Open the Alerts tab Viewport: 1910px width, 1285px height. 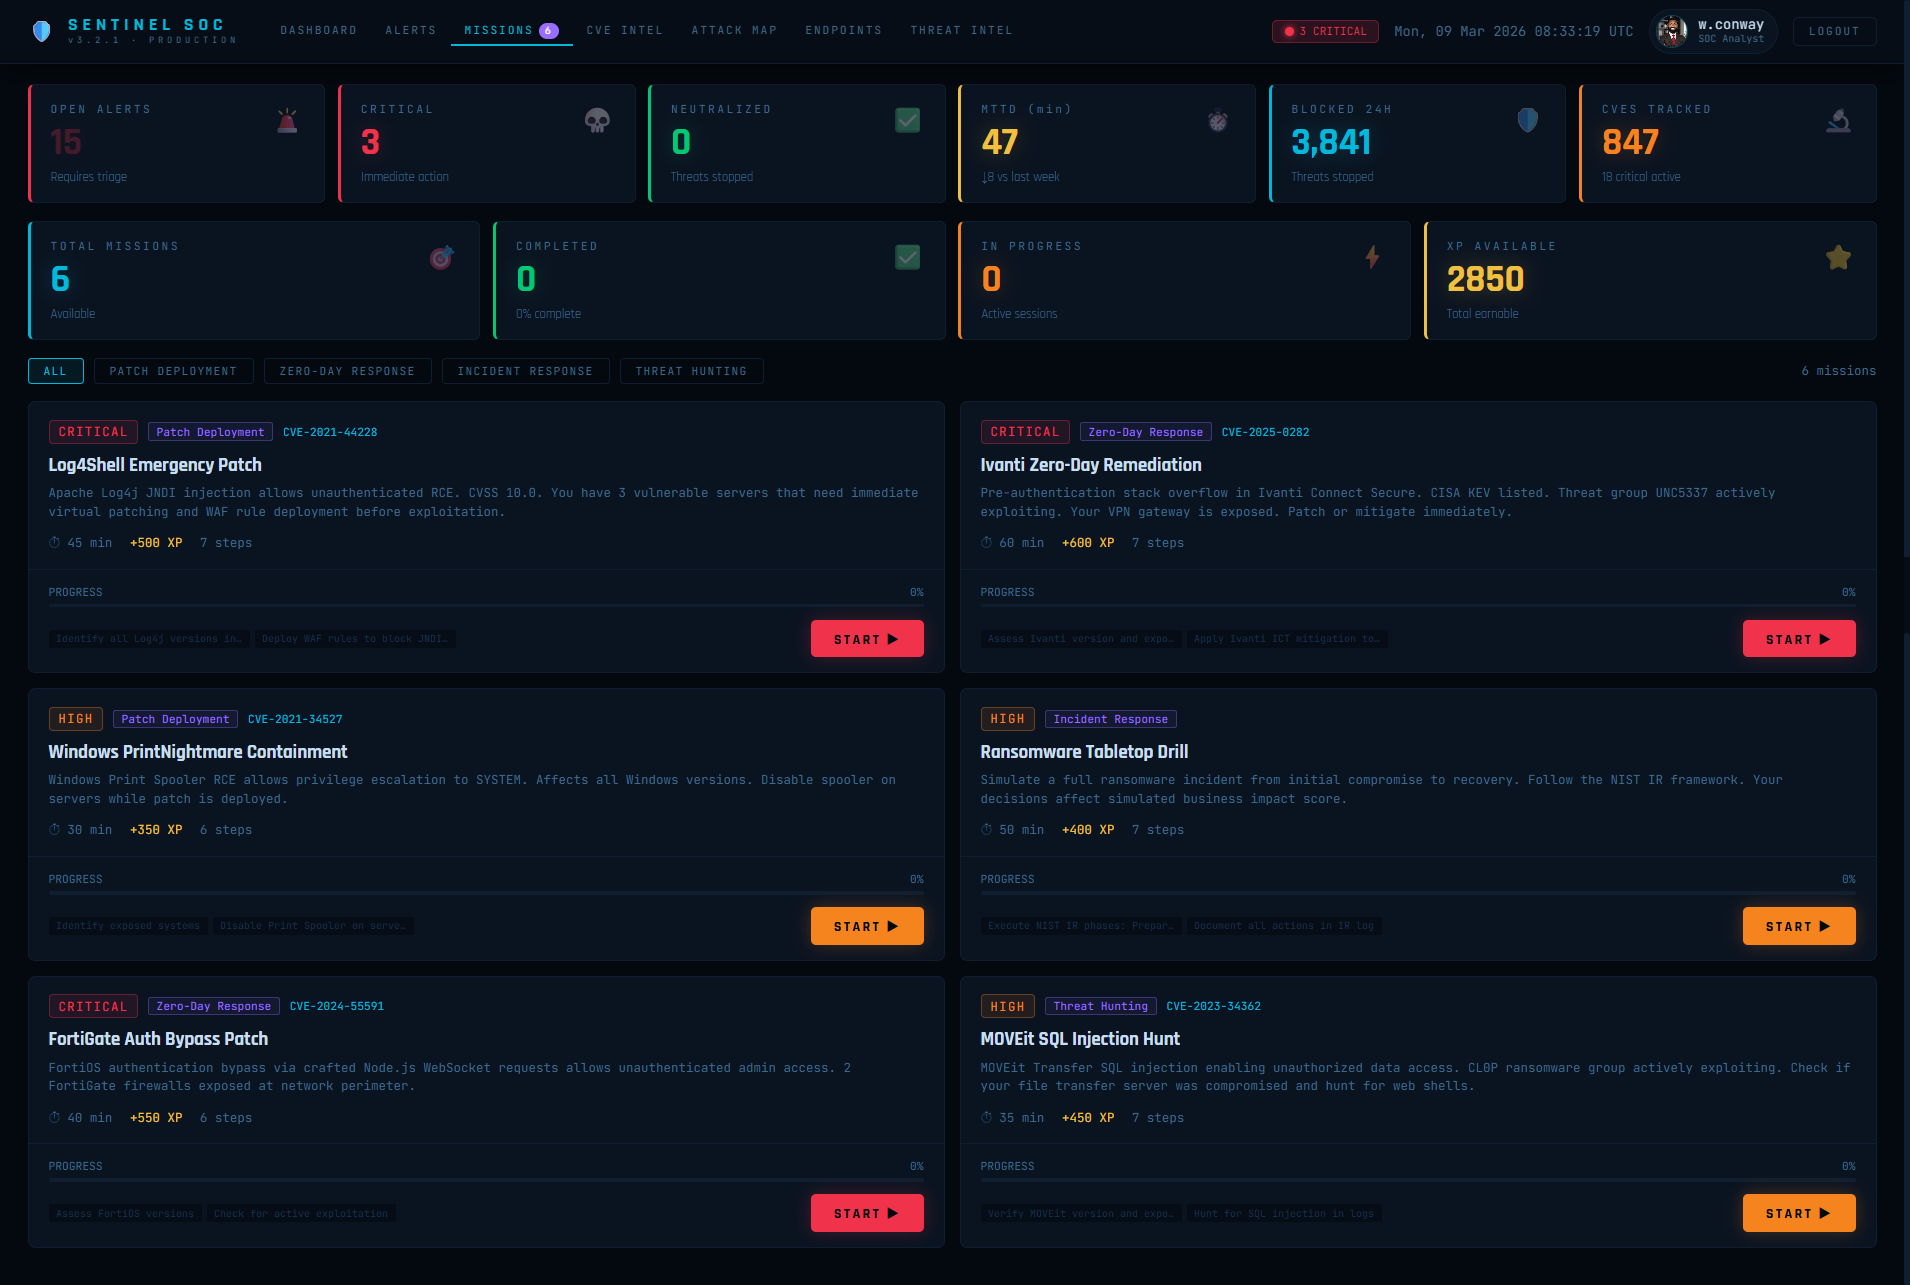pos(411,31)
